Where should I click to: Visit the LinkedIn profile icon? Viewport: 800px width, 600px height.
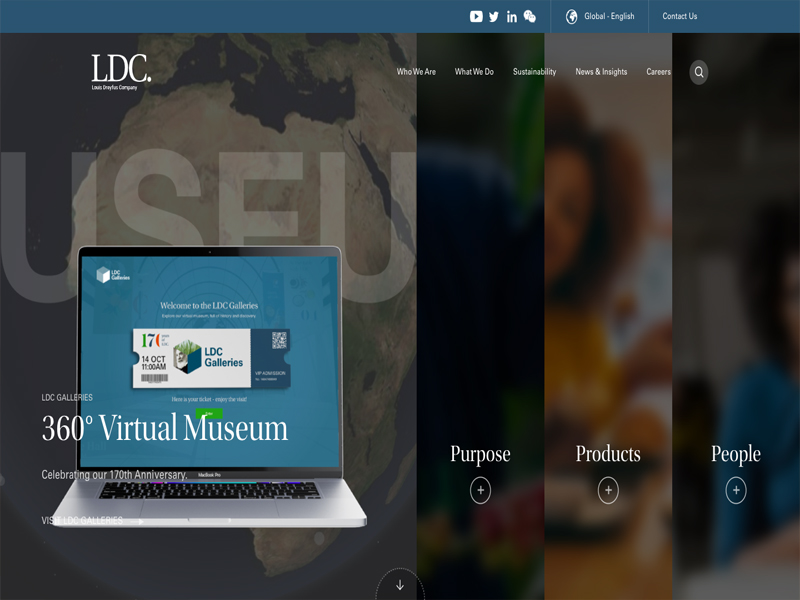tap(512, 17)
